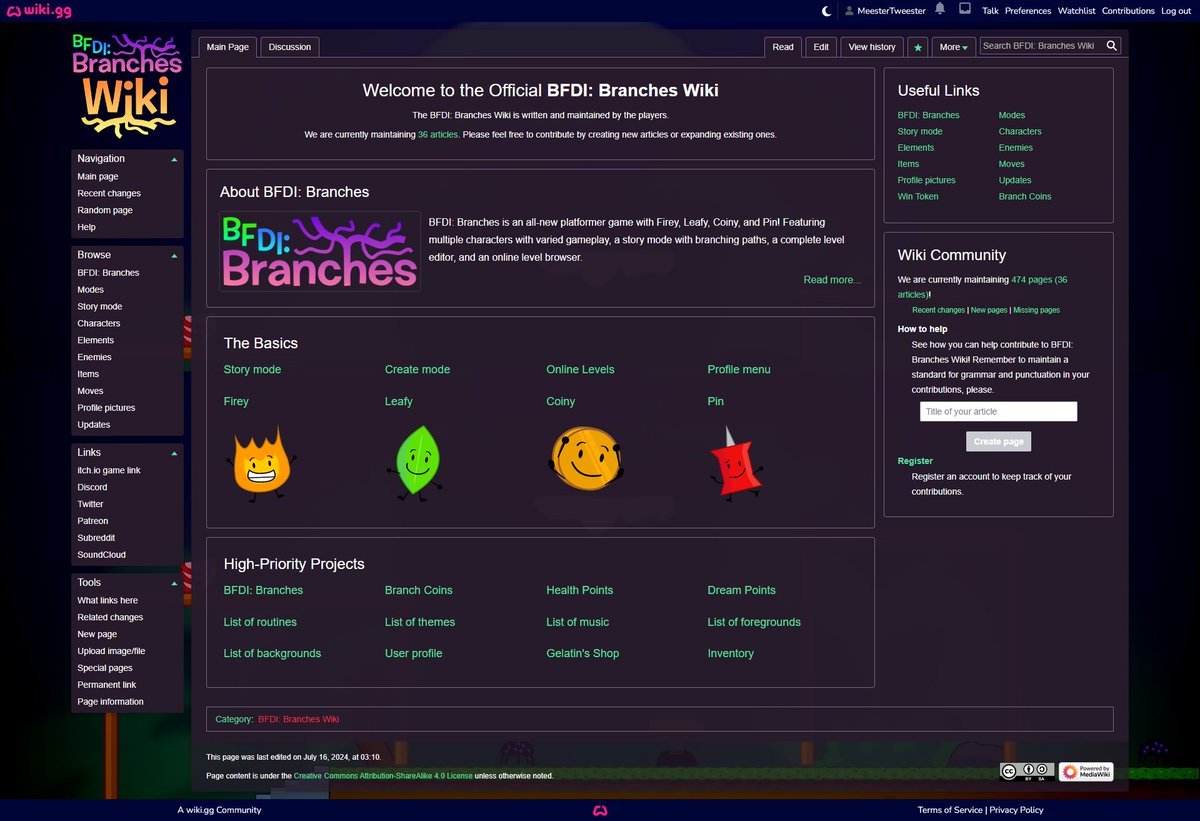The image size is (1200, 821).
Task: Click the Powered by MediaWiki badge
Action: [x=1086, y=771]
